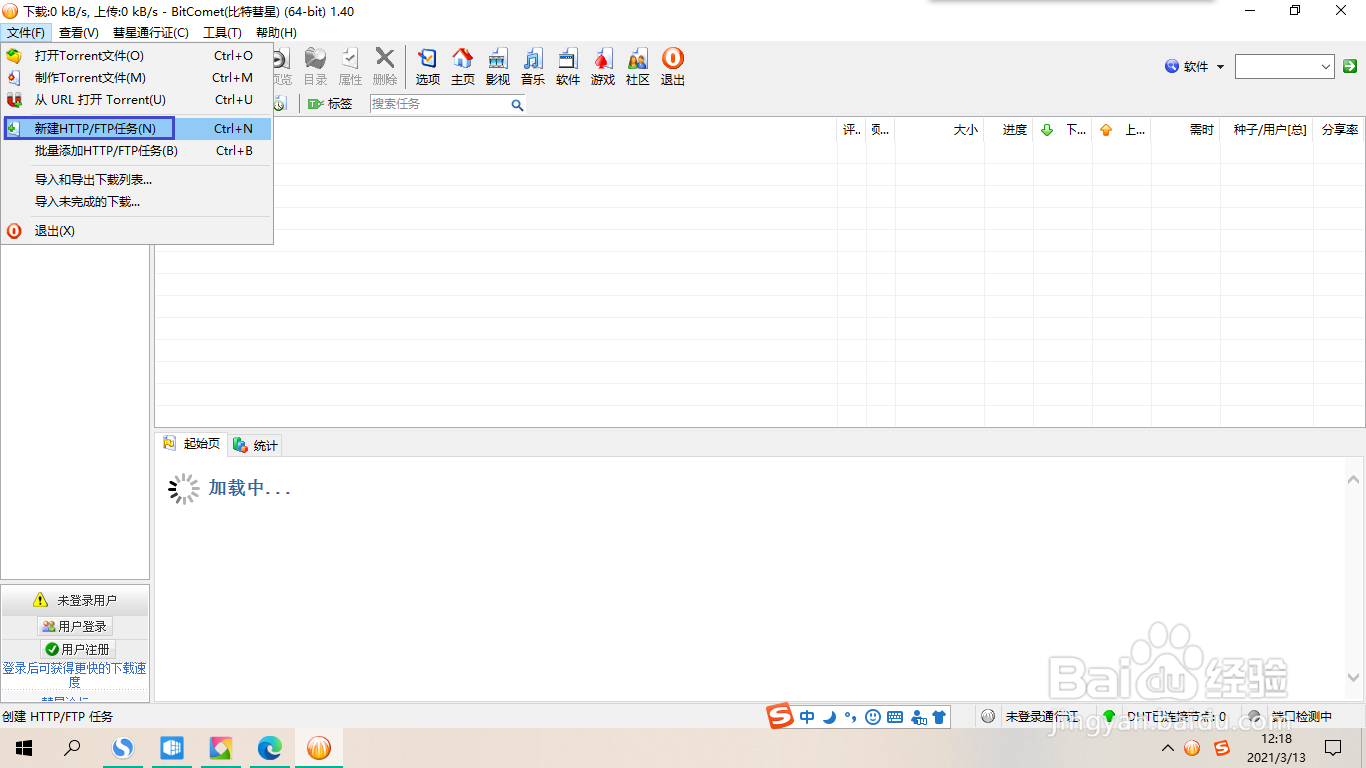Open the 工具(T) menu
The width and height of the screenshot is (1366, 768).
(x=222, y=33)
